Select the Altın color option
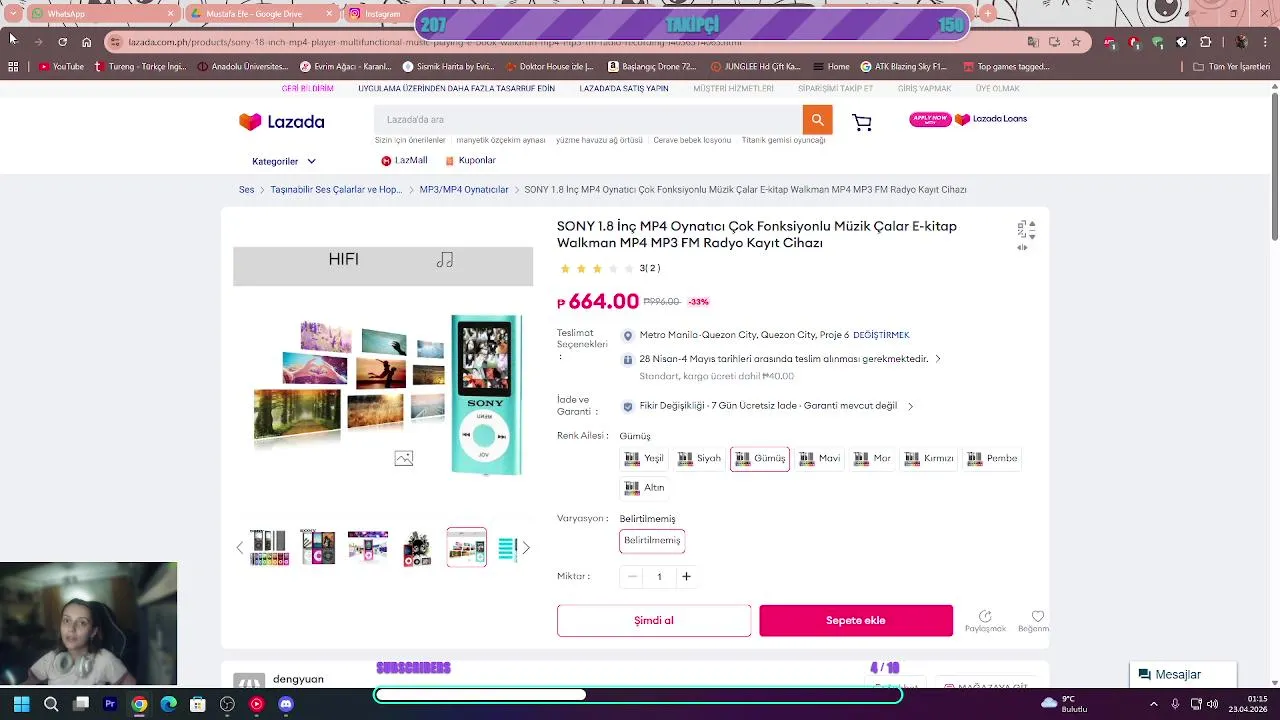This screenshot has width=1280, height=720. (643, 487)
